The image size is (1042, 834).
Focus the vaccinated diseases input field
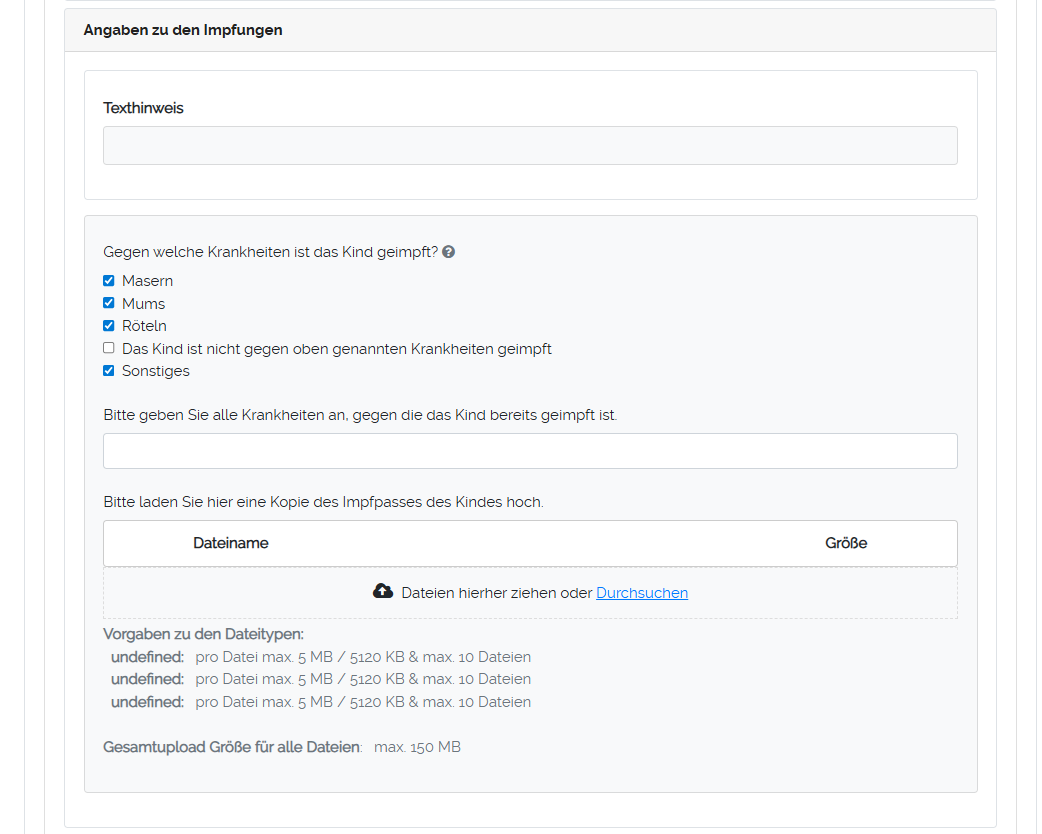(x=530, y=451)
